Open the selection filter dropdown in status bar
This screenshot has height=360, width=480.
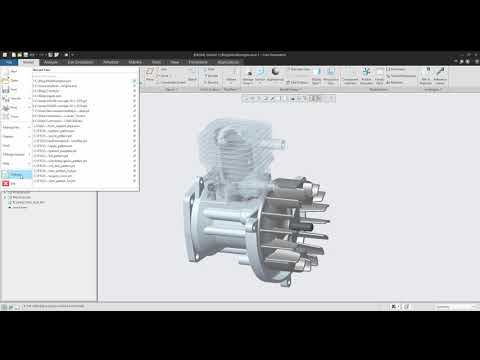click(x=457, y=307)
